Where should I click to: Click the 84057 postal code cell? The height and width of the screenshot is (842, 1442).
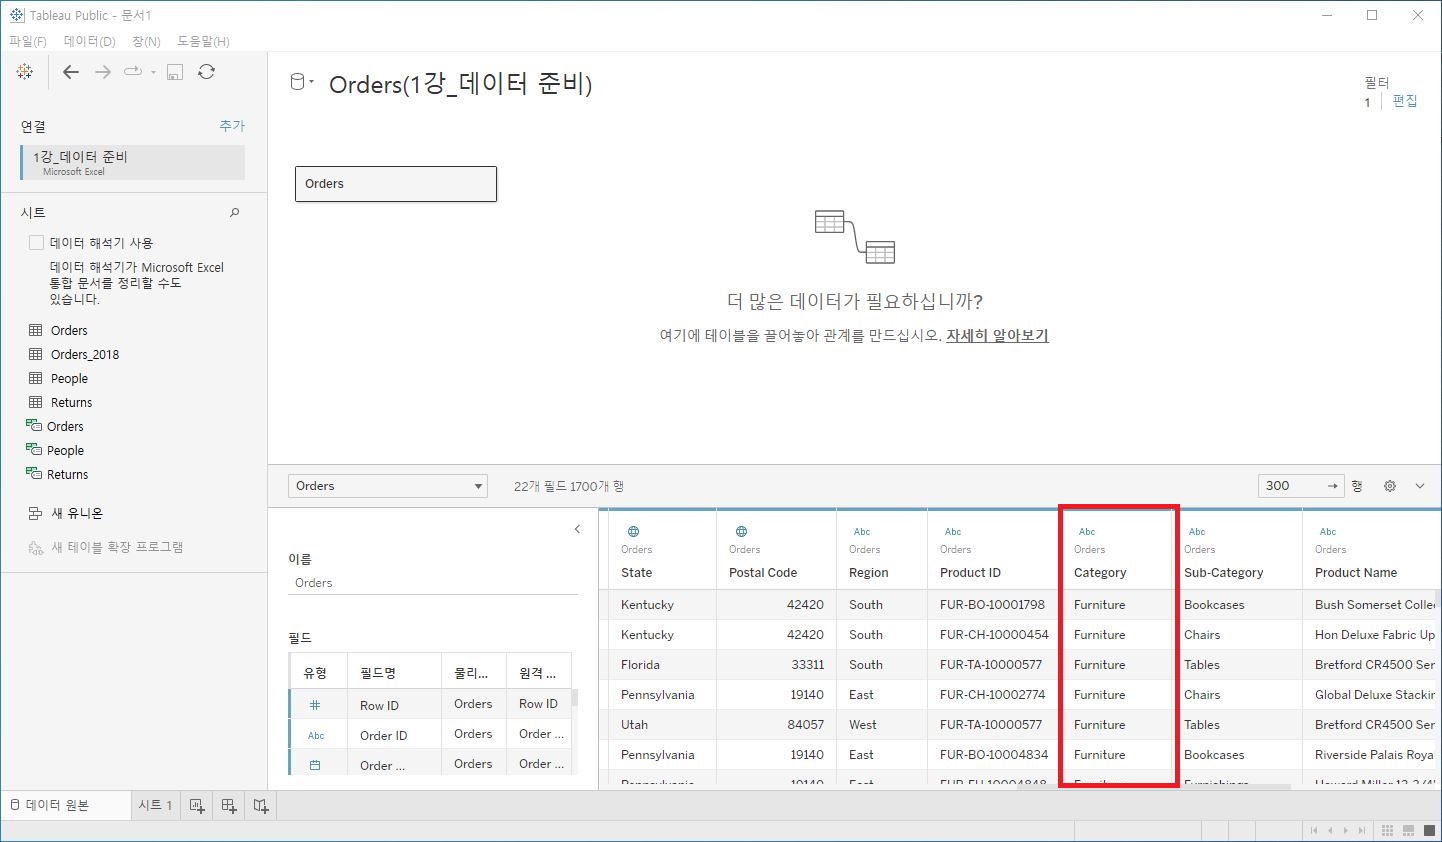click(x=805, y=725)
